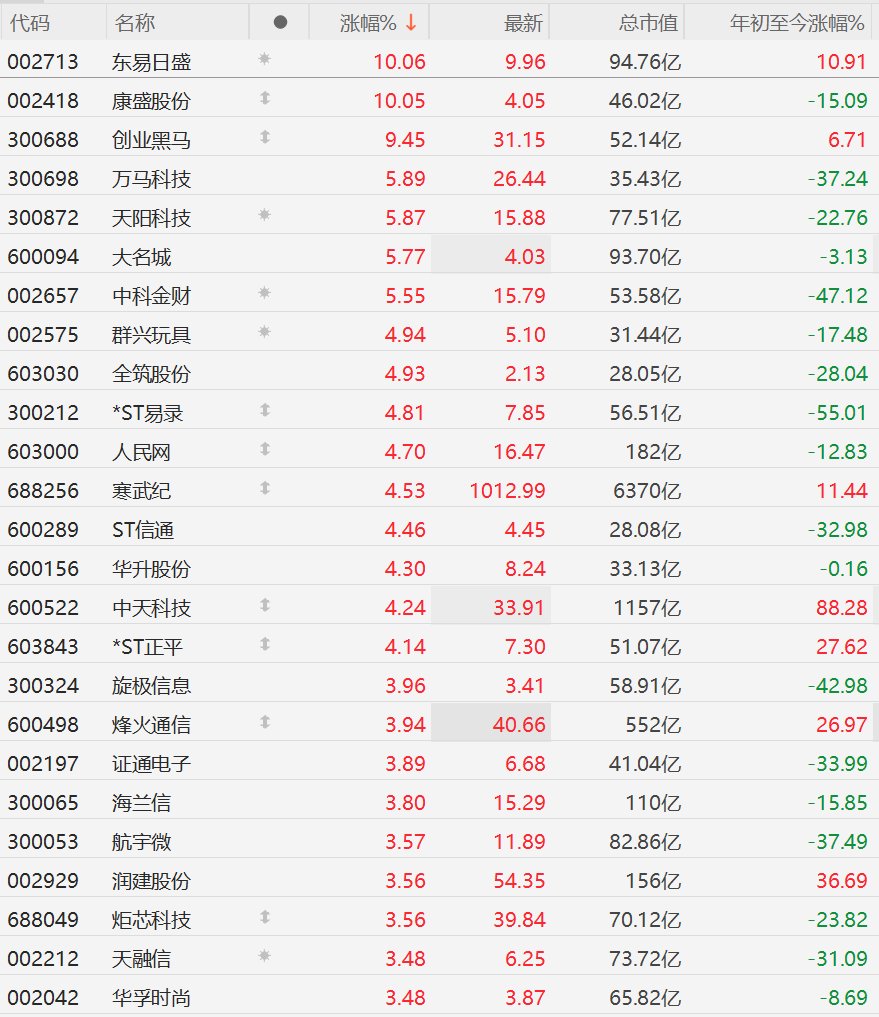Viewport: 879px width, 1017px height.
Task: Click 中科金财 year-to-date -47.12
Action: tap(837, 296)
